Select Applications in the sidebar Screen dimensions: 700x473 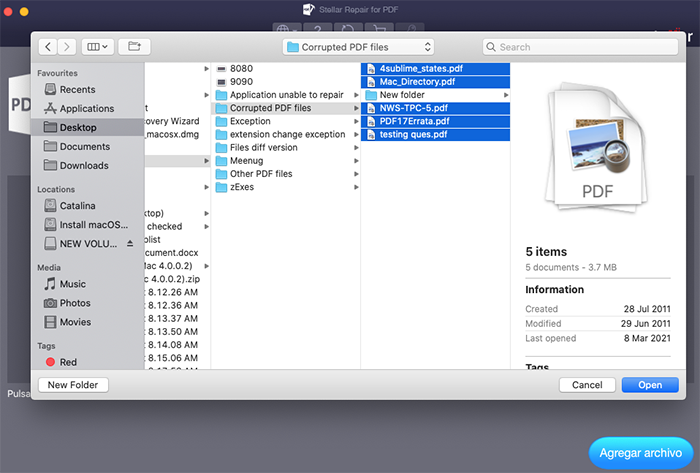click(x=86, y=109)
